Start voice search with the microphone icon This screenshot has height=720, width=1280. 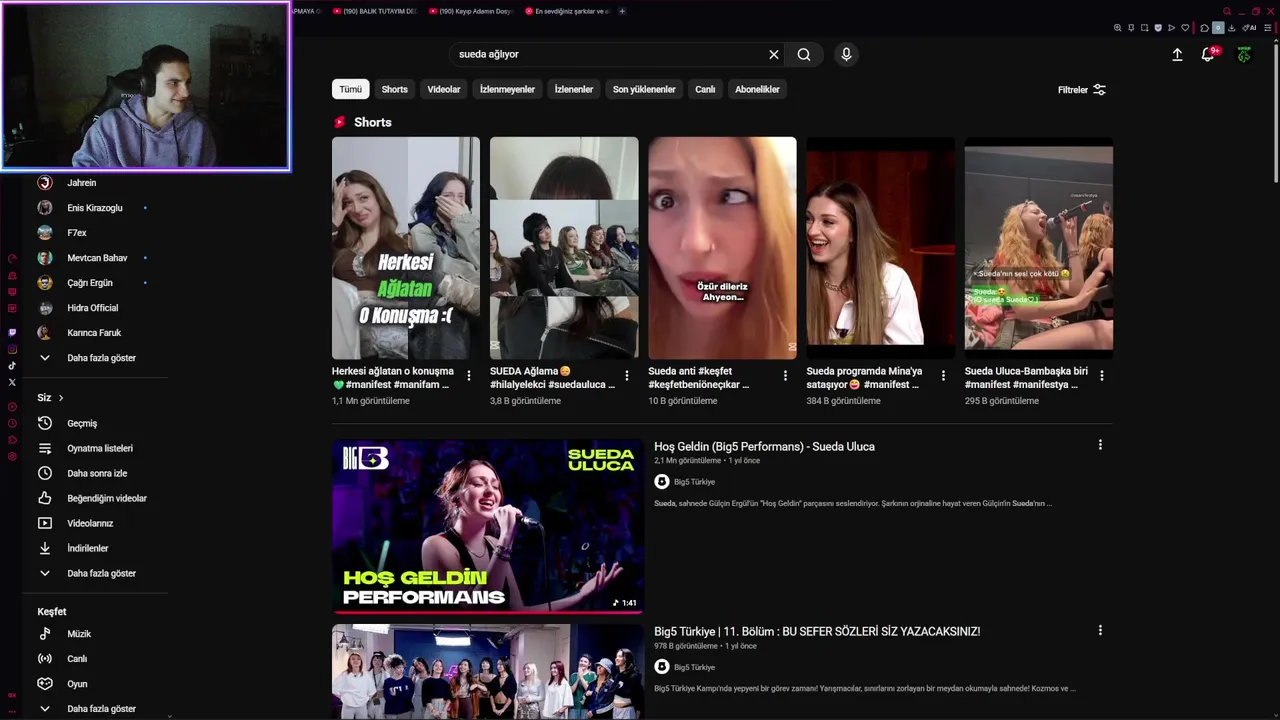[846, 55]
